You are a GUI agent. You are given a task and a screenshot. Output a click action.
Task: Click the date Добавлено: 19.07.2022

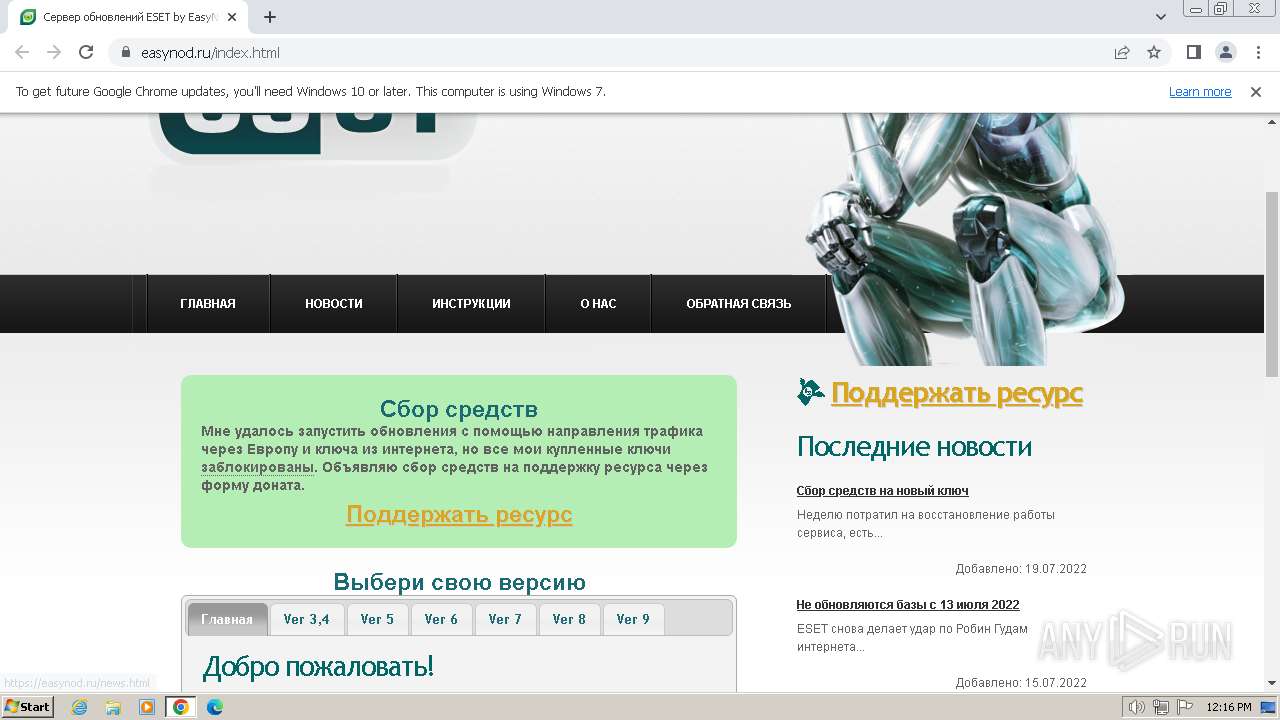pos(1021,569)
